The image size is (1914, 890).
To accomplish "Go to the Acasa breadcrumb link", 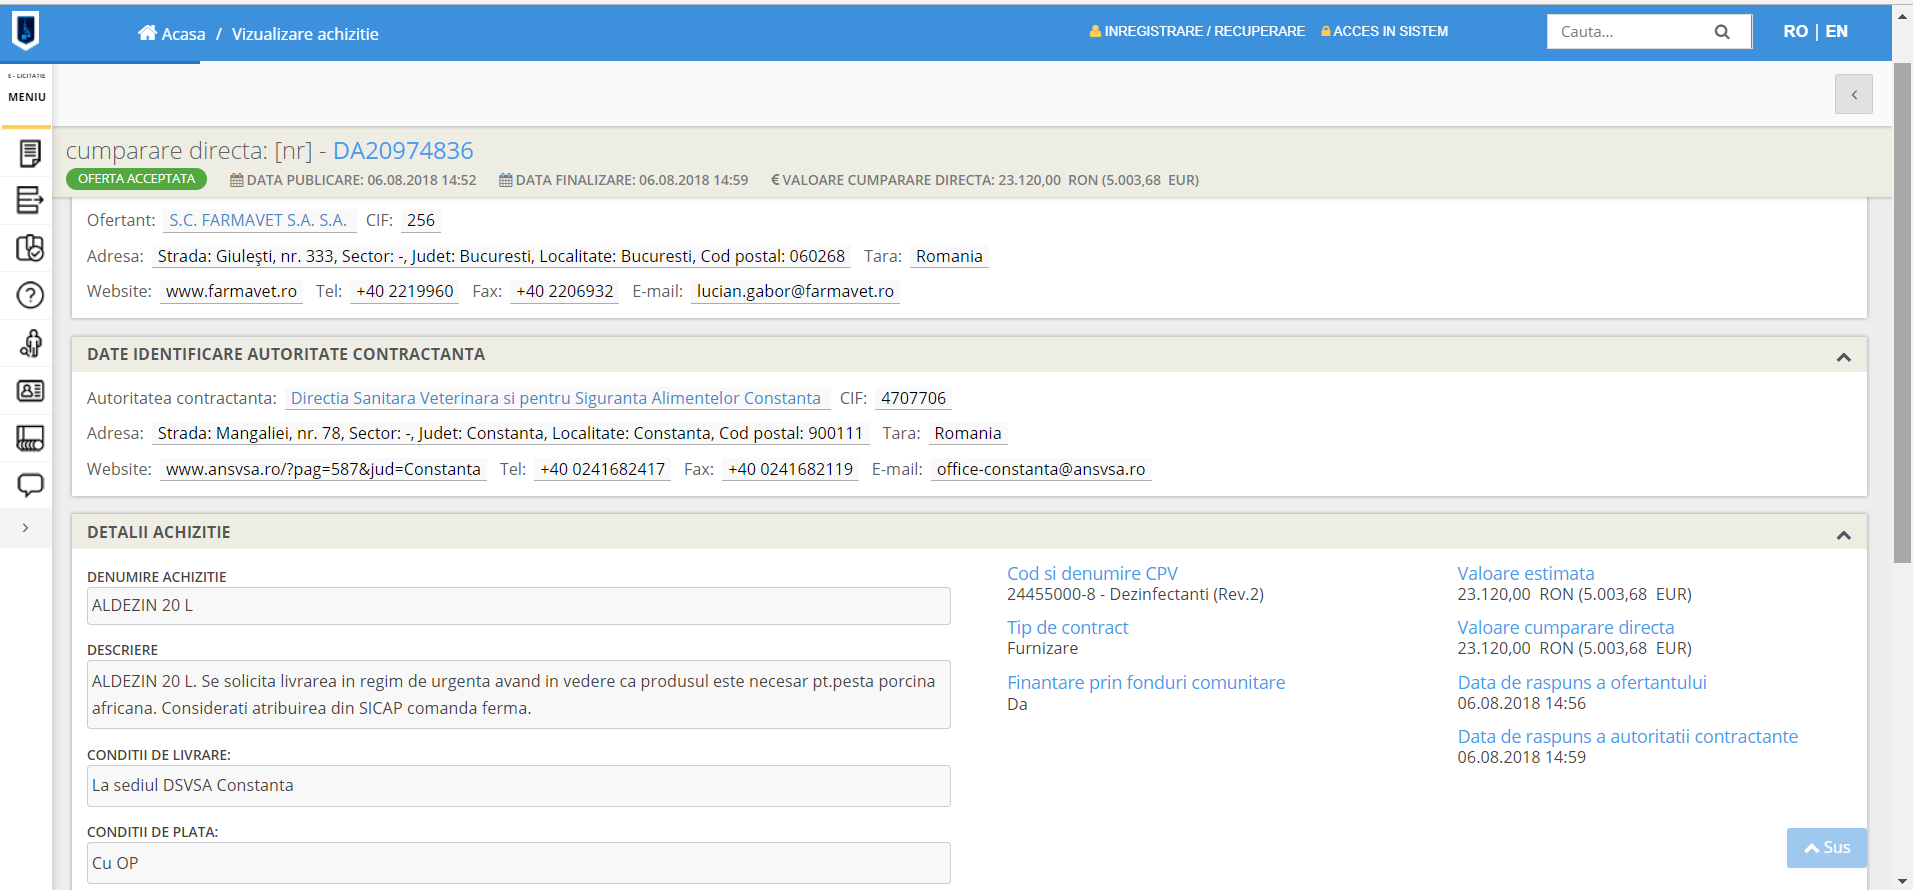I will 183,34.
